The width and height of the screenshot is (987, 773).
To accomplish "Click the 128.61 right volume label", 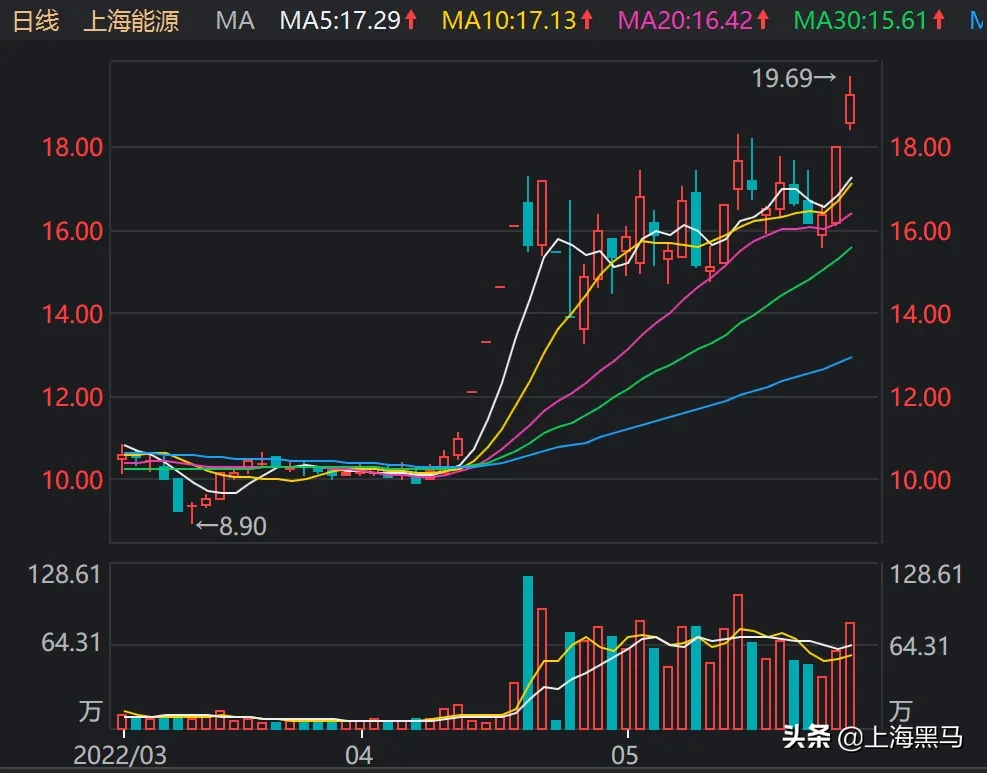I will point(926,574).
